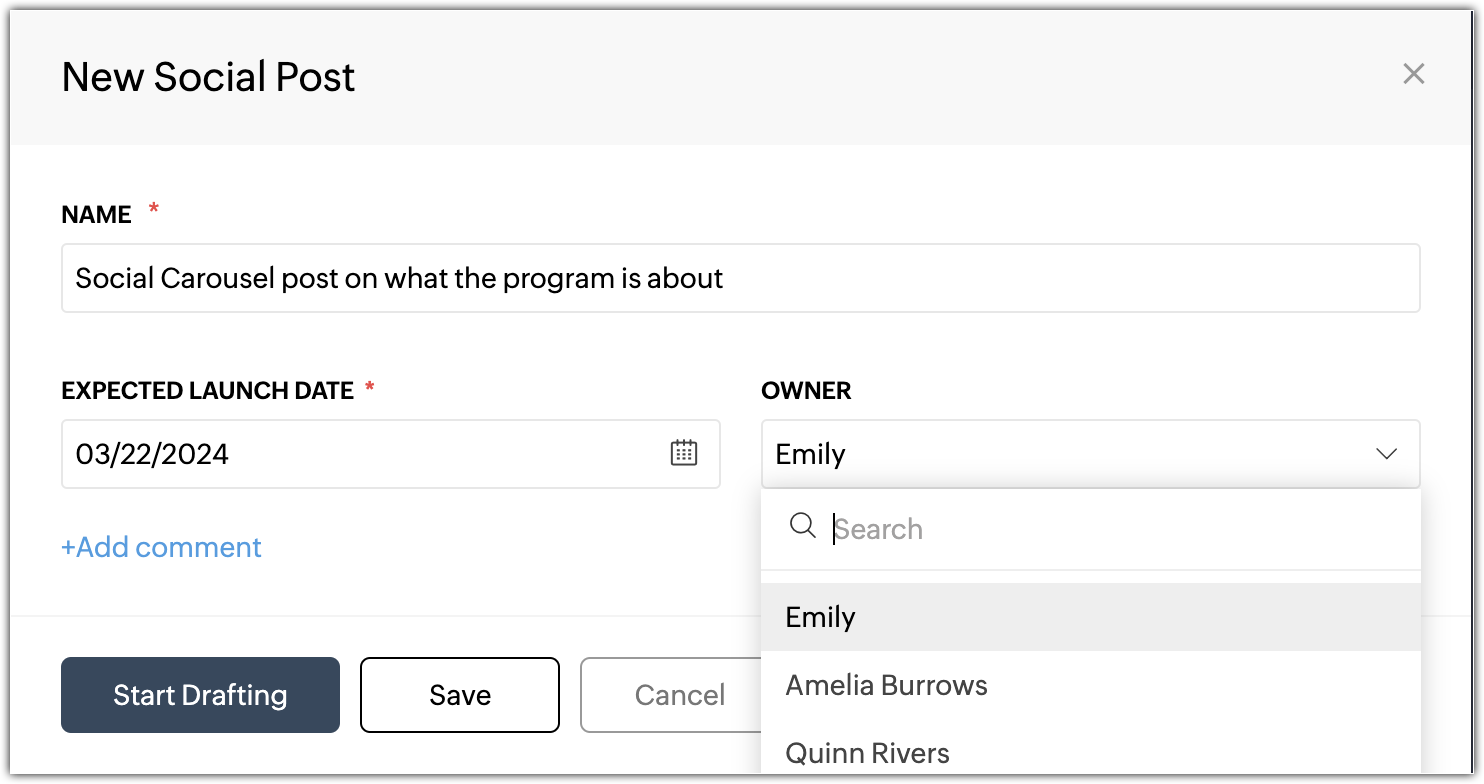Click the red asterisk beside NAME
1484x784 pixels.
[153, 209]
